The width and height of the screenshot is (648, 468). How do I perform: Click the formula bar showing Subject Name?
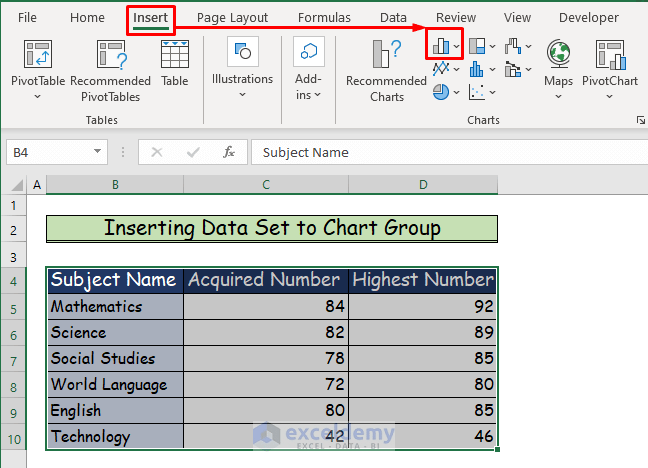450,153
